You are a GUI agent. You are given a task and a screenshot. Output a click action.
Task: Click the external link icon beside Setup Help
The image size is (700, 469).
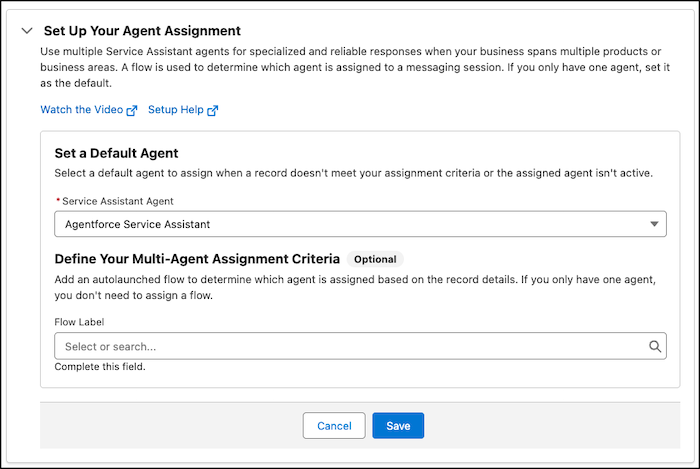click(x=213, y=110)
